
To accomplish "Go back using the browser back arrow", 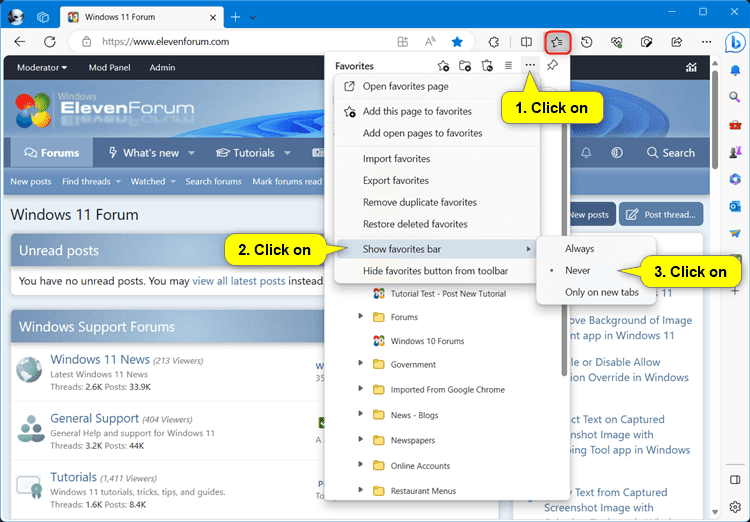I will (20, 42).
